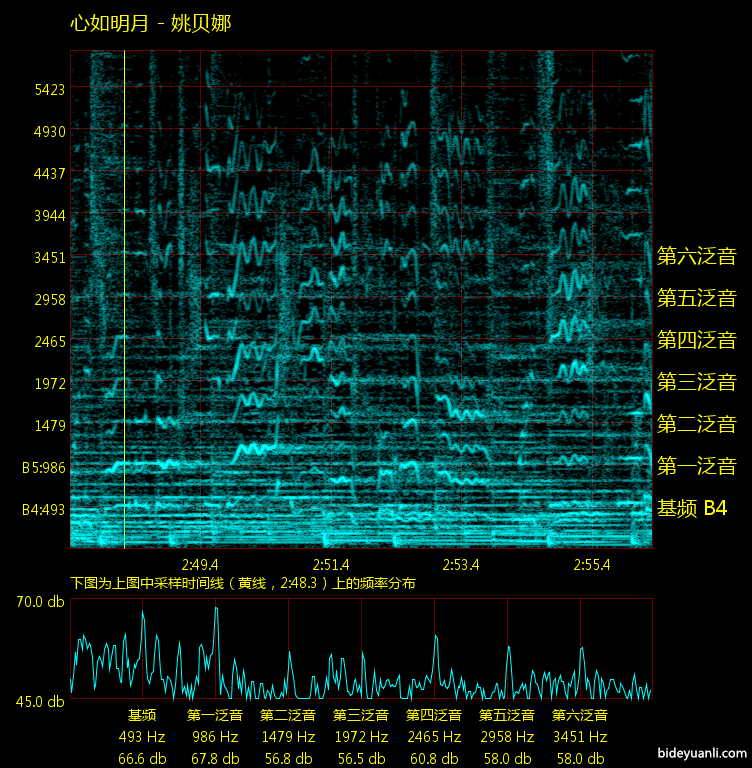
Task: Click the 2:49.4 time axis label
Action: tap(200, 564)
